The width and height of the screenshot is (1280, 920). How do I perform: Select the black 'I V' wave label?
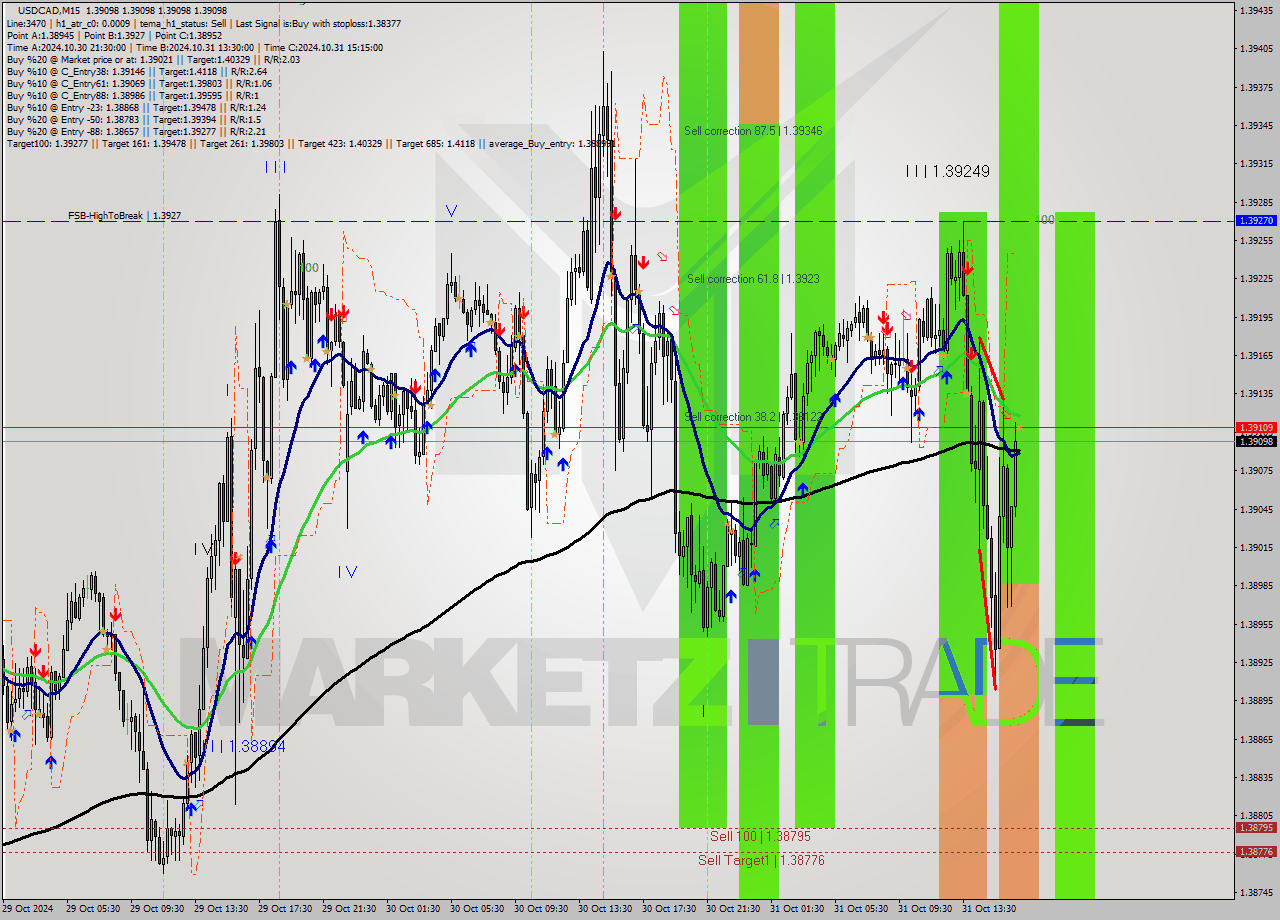204,549
